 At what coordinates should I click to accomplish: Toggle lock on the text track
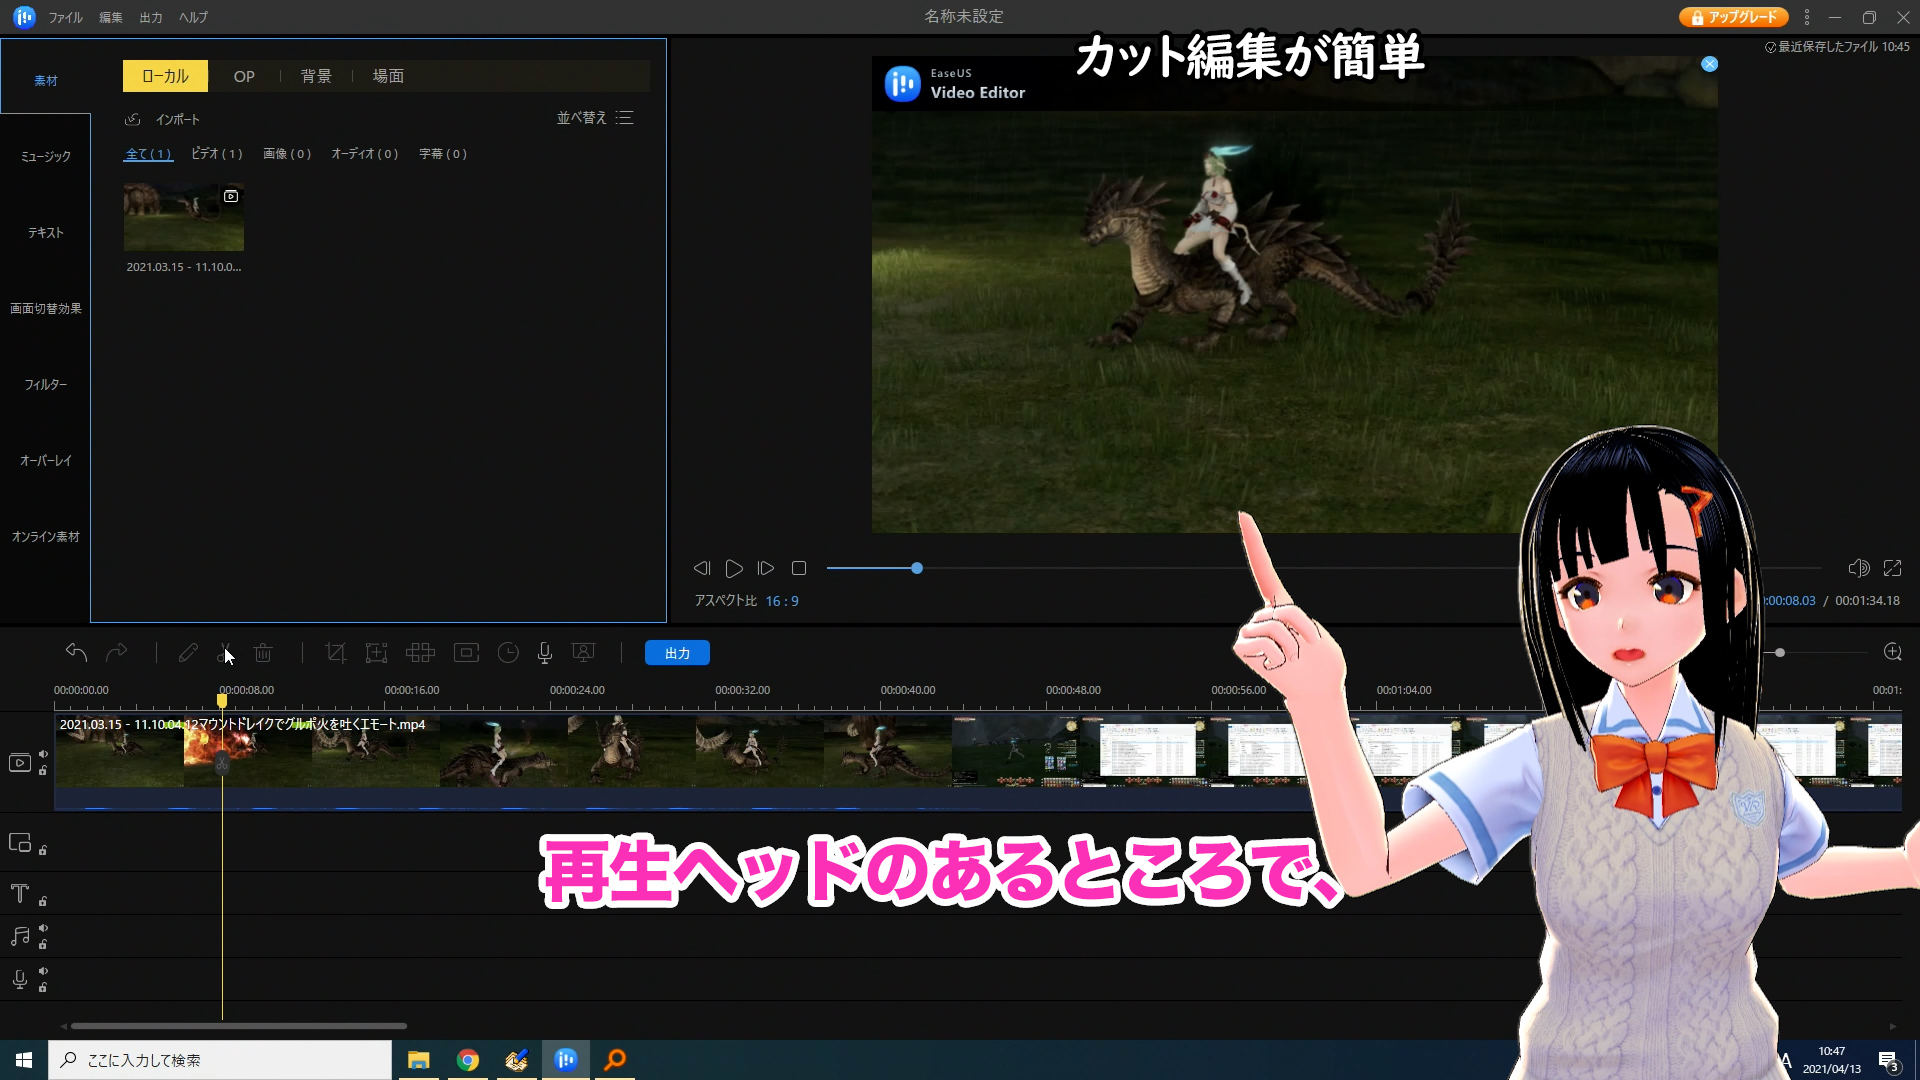click(43, 901)
